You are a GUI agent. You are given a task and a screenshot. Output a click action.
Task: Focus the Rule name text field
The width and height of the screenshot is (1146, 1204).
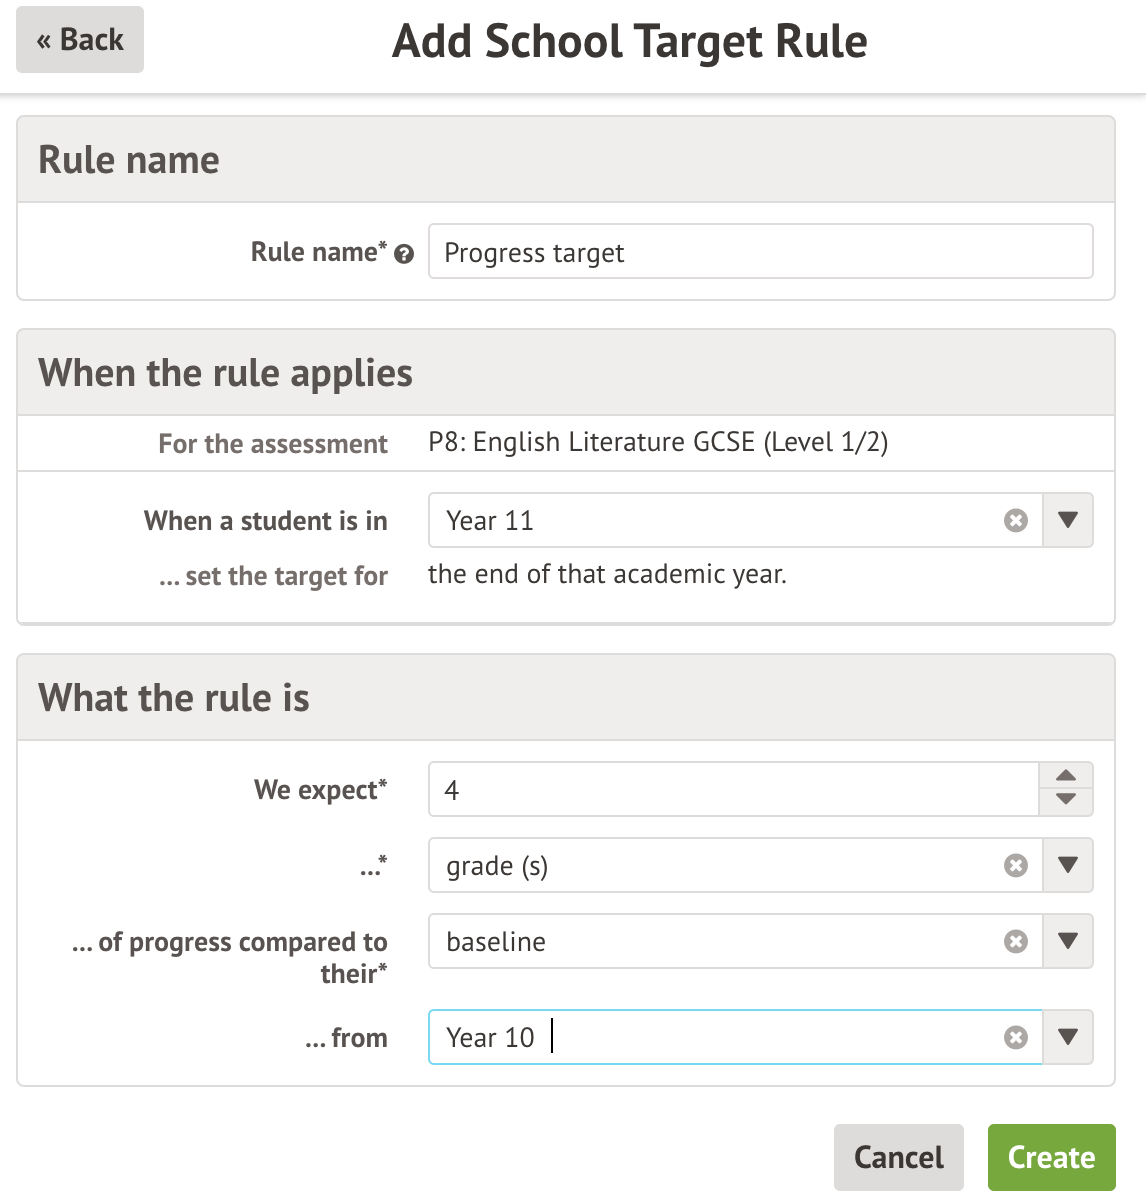[x=760, y=252]
